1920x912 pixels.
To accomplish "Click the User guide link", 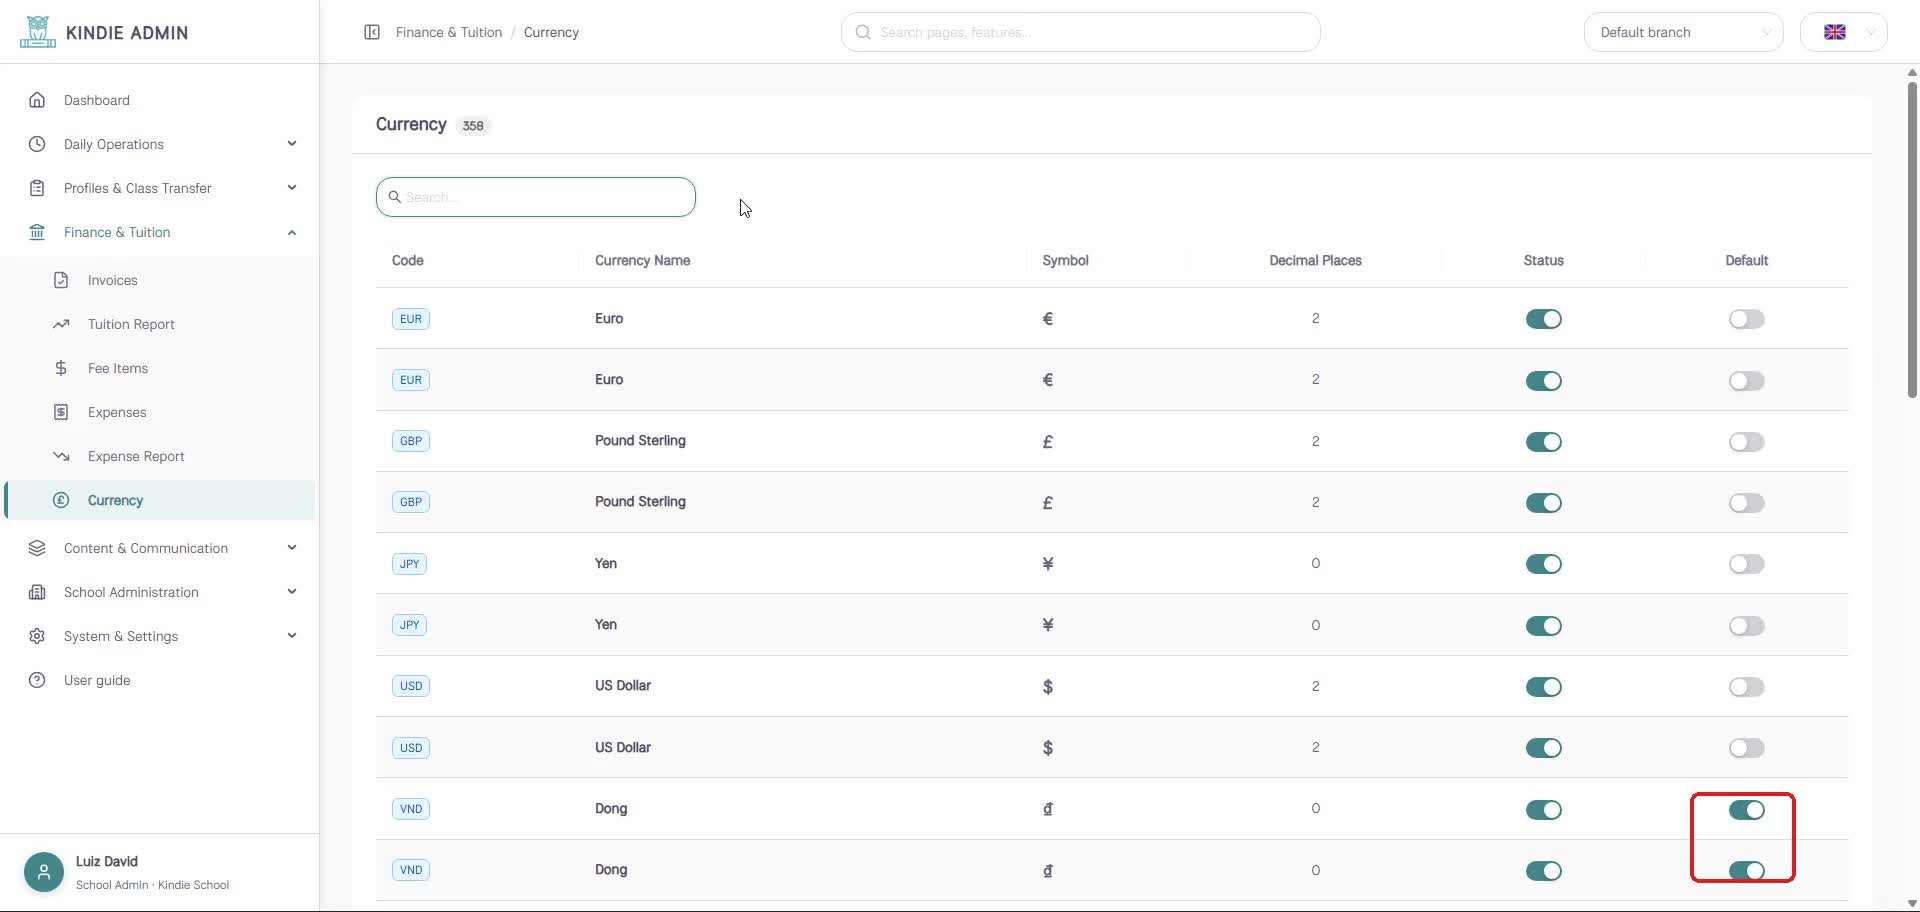I will click(97, 680).
